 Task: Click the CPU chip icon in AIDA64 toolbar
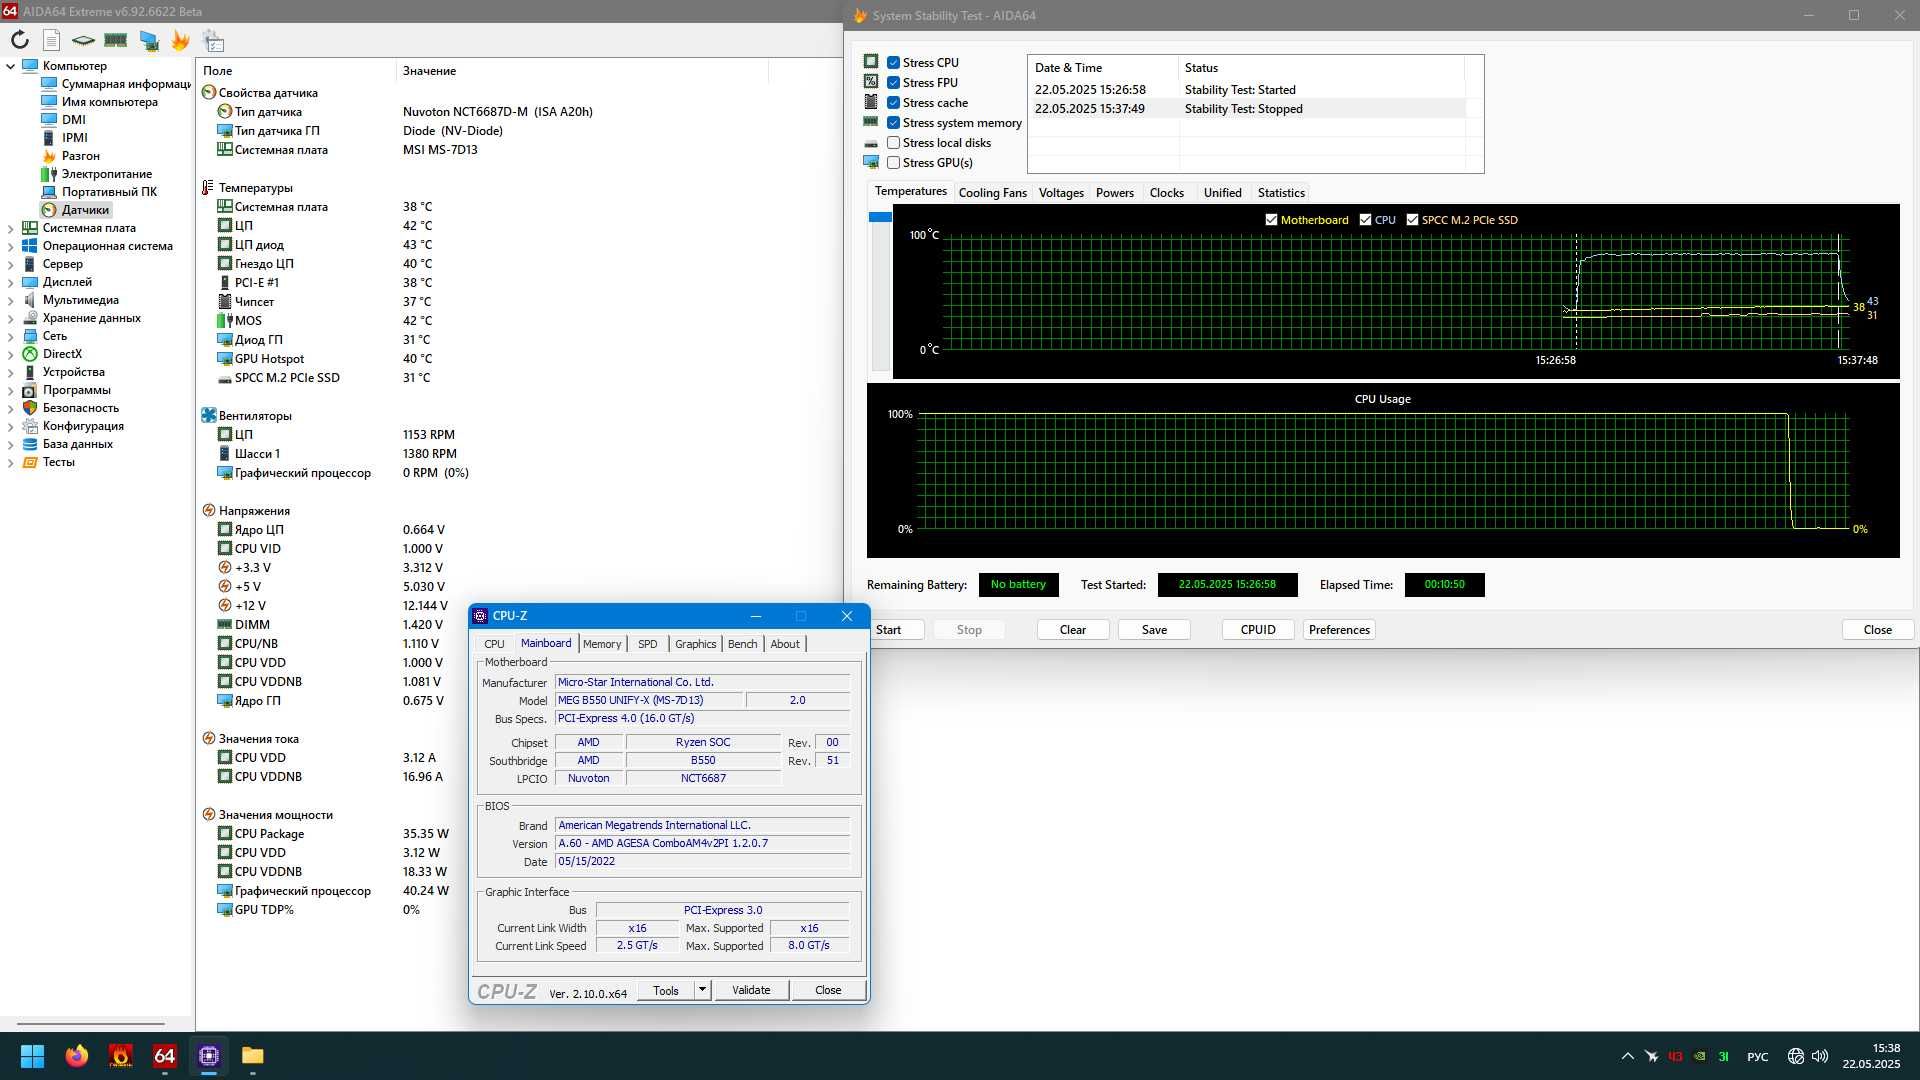(83, 40)
